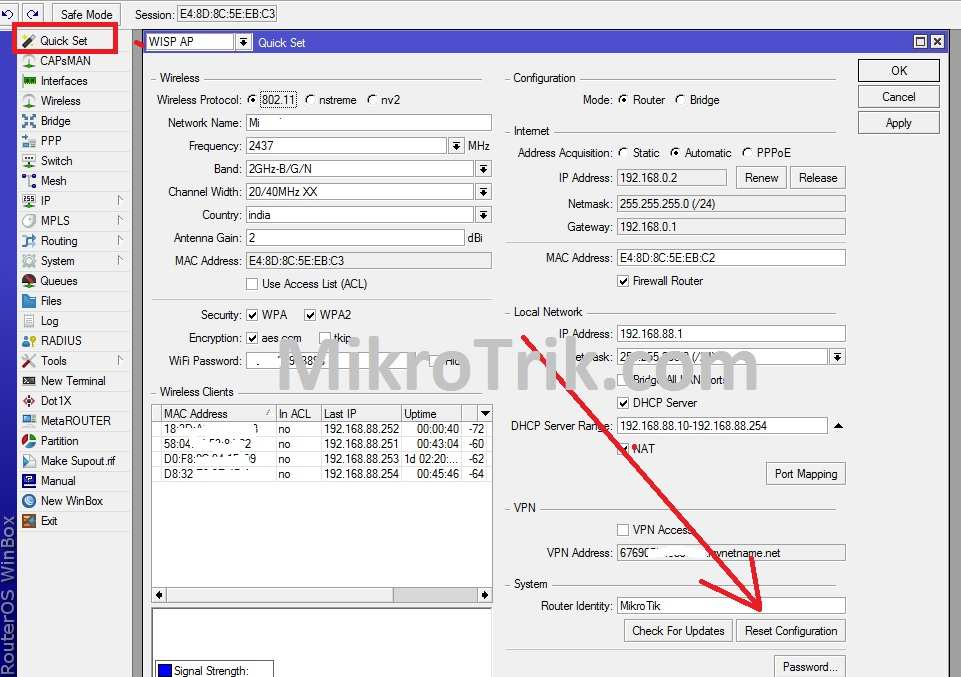Viewport: 961px width, 677px height.
Task: Expand the Routing submenu
Action: click(x=120, y=241)
